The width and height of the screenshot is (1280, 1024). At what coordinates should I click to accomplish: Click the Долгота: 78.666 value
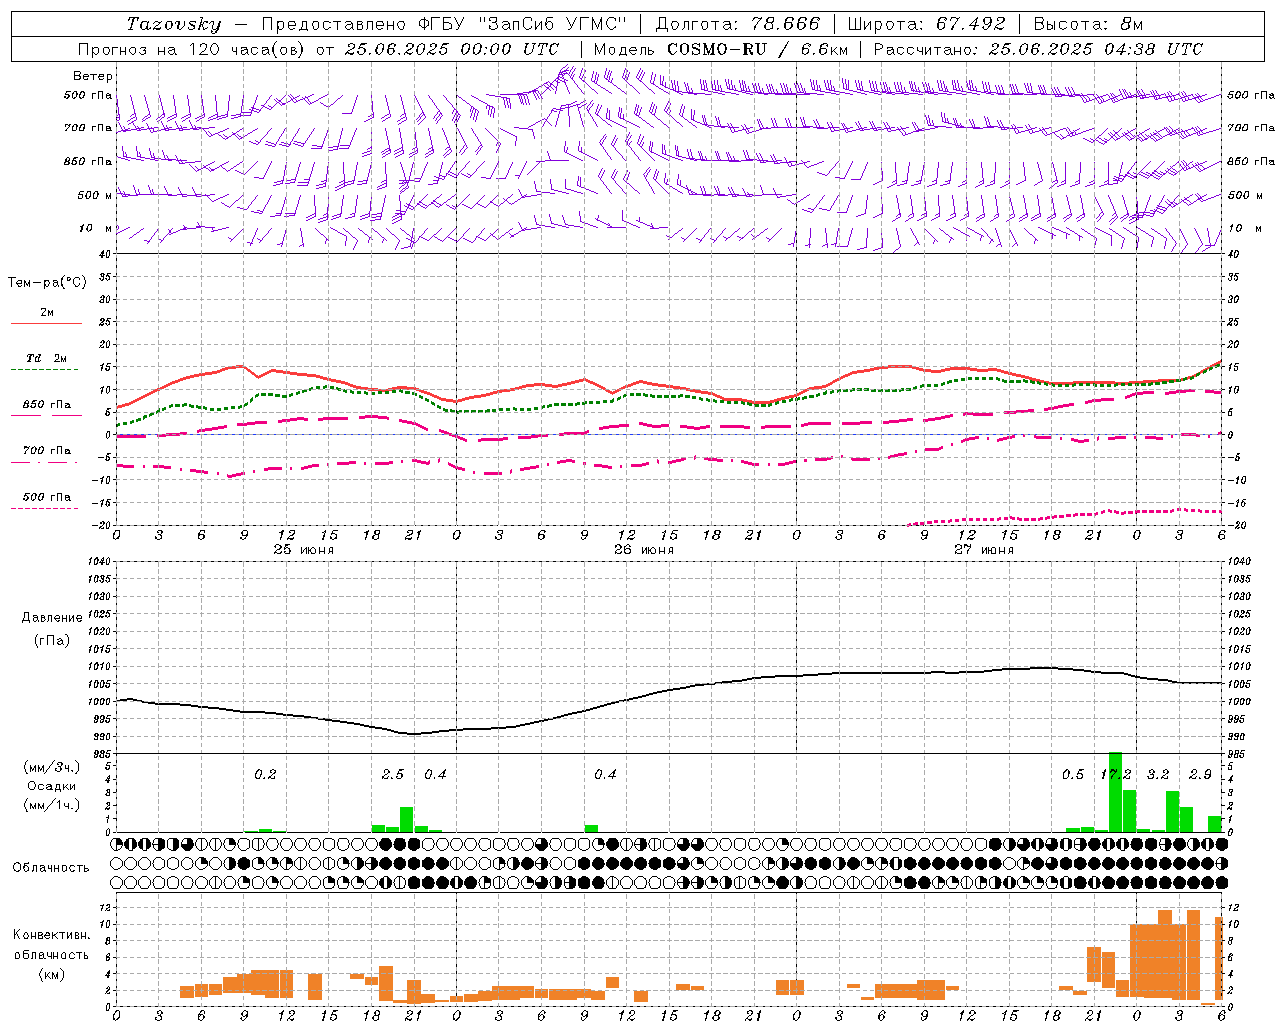[x=737, y=24]
